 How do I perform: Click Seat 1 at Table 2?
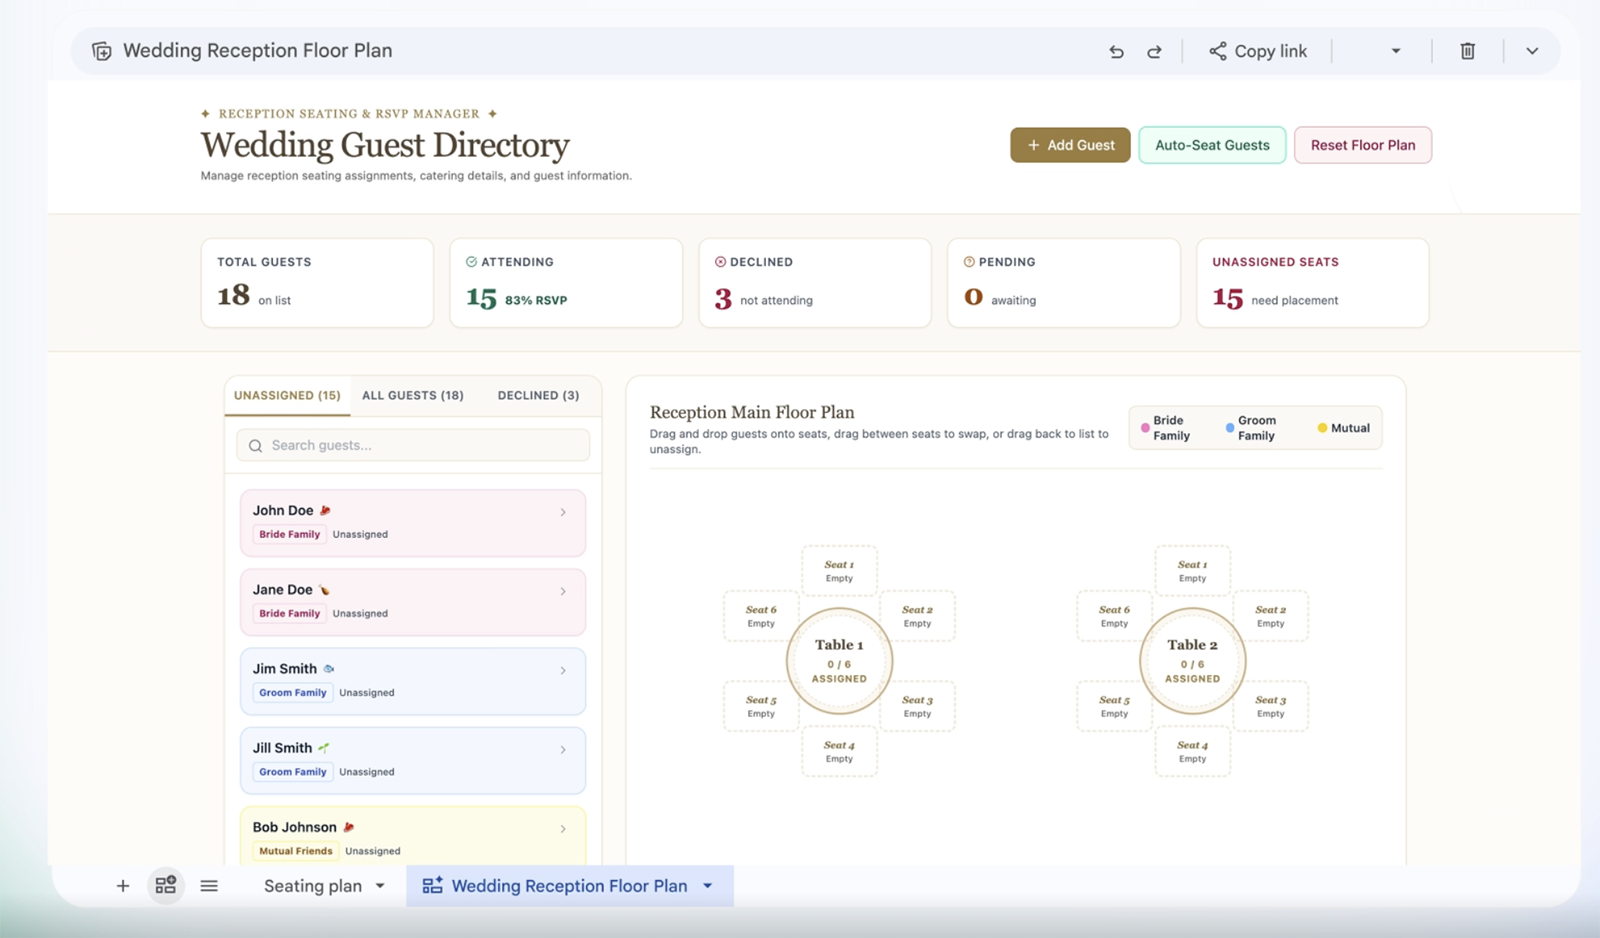coord(1192,571)
